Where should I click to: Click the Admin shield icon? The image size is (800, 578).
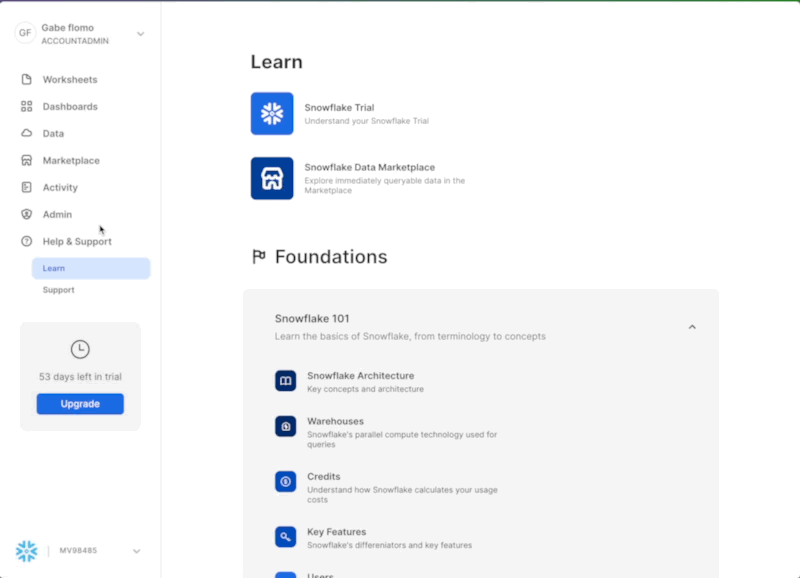(27, 215)
